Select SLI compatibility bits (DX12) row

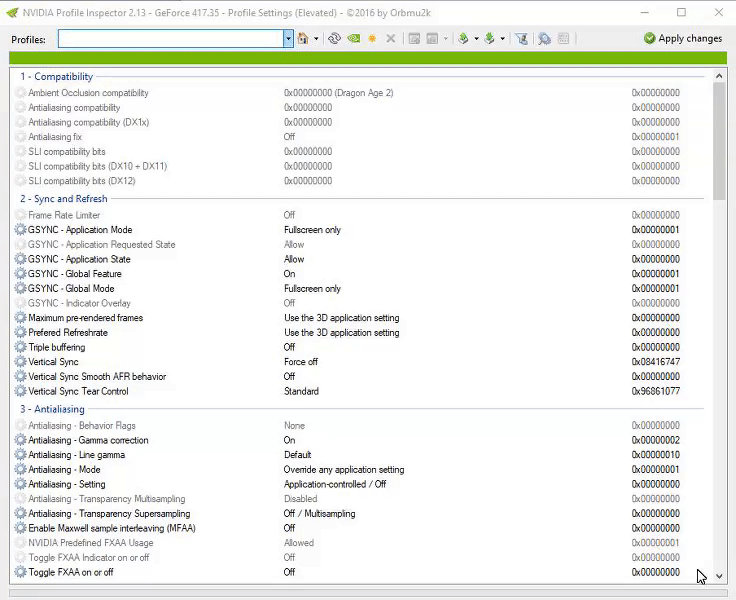coord(359,181)
